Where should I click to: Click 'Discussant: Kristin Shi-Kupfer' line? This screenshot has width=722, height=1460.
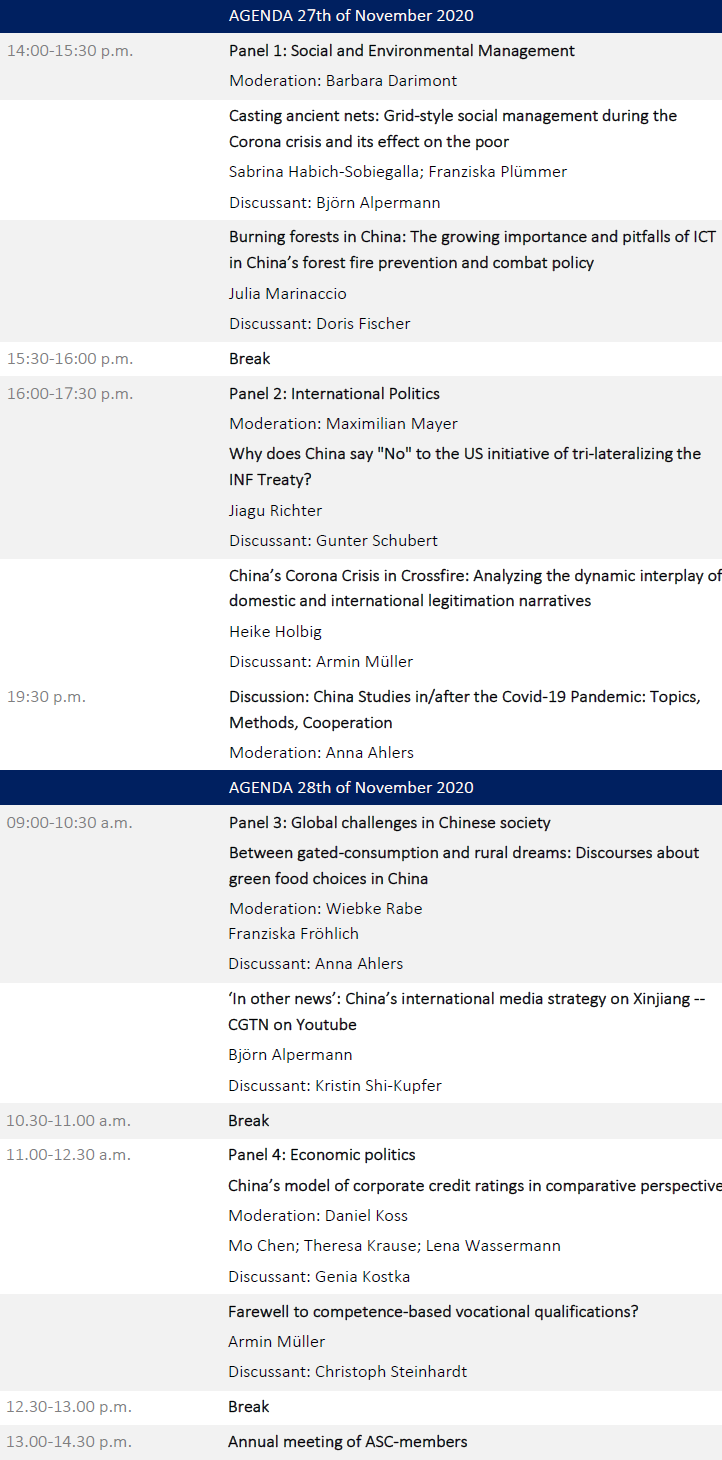334,1086
